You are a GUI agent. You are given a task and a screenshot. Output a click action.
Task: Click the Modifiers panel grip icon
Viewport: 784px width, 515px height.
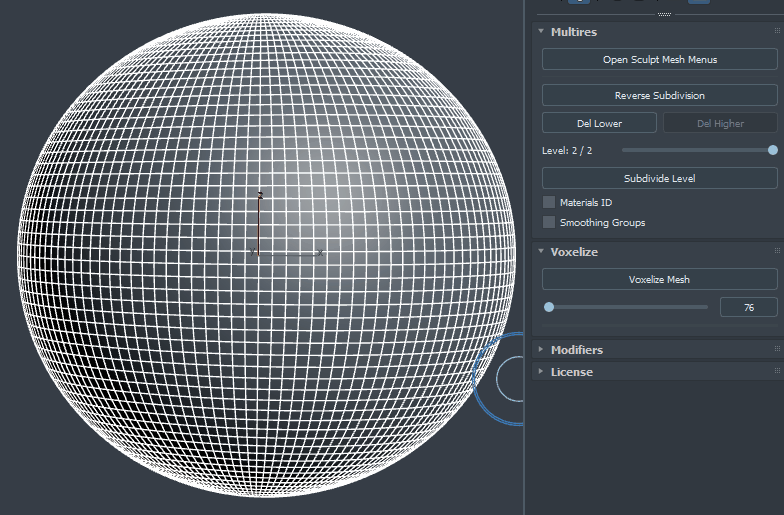click(x=777, y=349)
